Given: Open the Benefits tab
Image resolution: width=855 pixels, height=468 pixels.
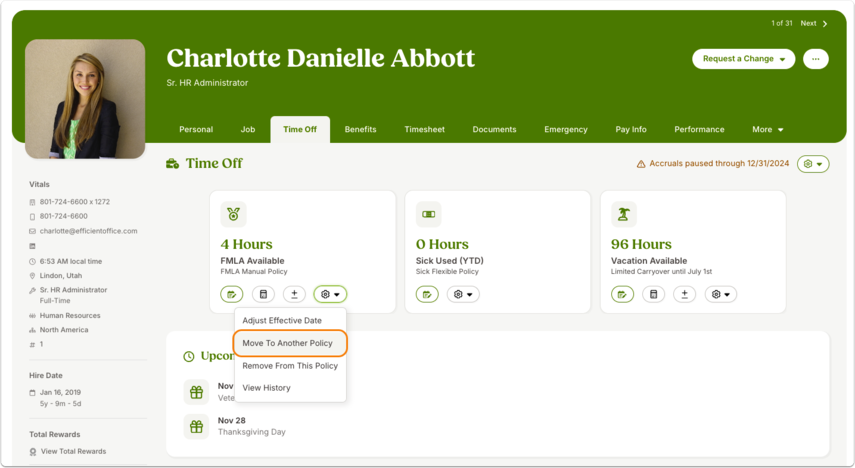Looking at the screenshot, I should click(x=360, y=130).
